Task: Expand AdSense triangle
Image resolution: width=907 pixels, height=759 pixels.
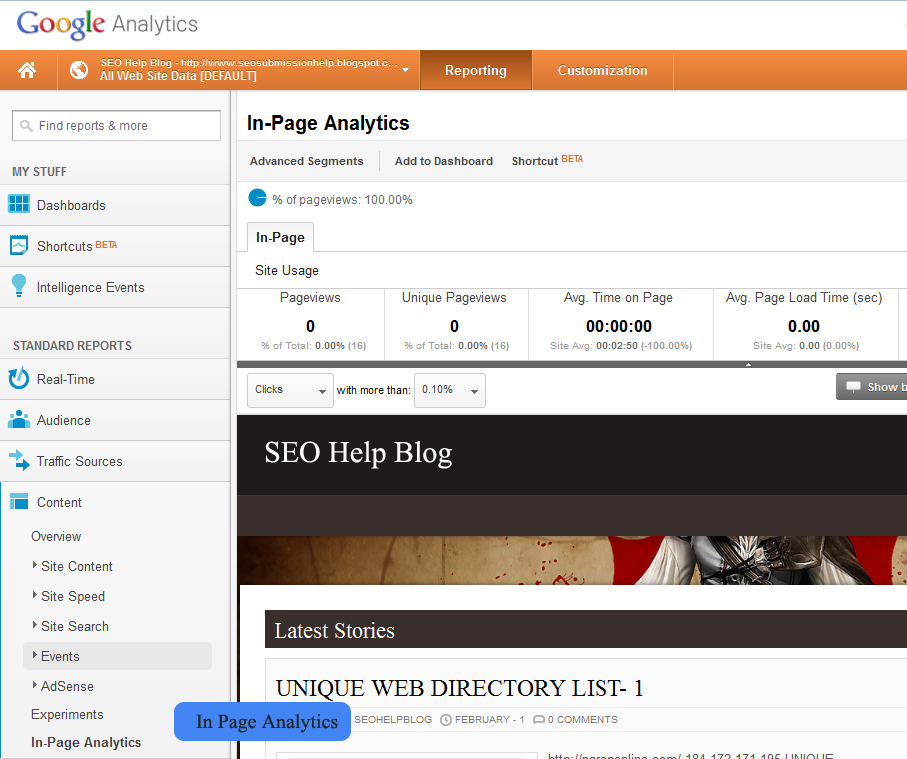Action: coord(35,685)
